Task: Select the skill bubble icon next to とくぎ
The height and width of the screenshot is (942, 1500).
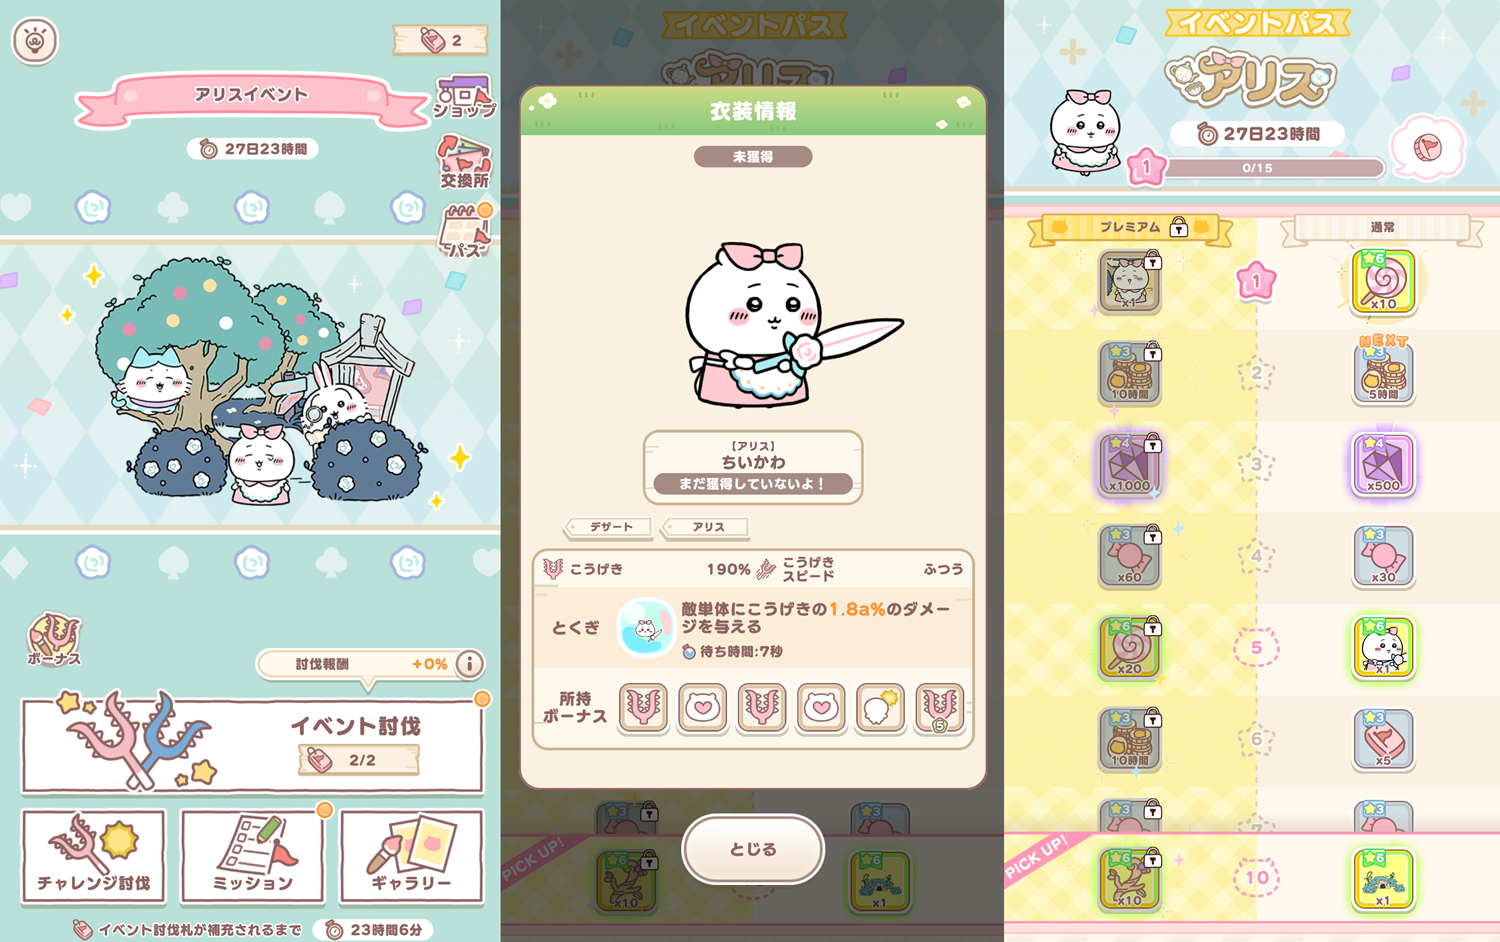Action: click(646, 627)
